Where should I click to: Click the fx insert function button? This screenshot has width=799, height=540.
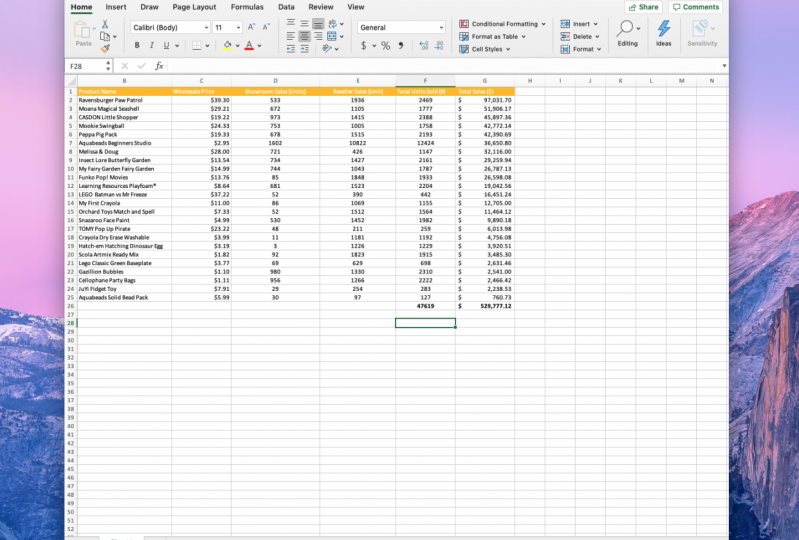(159, 66)
